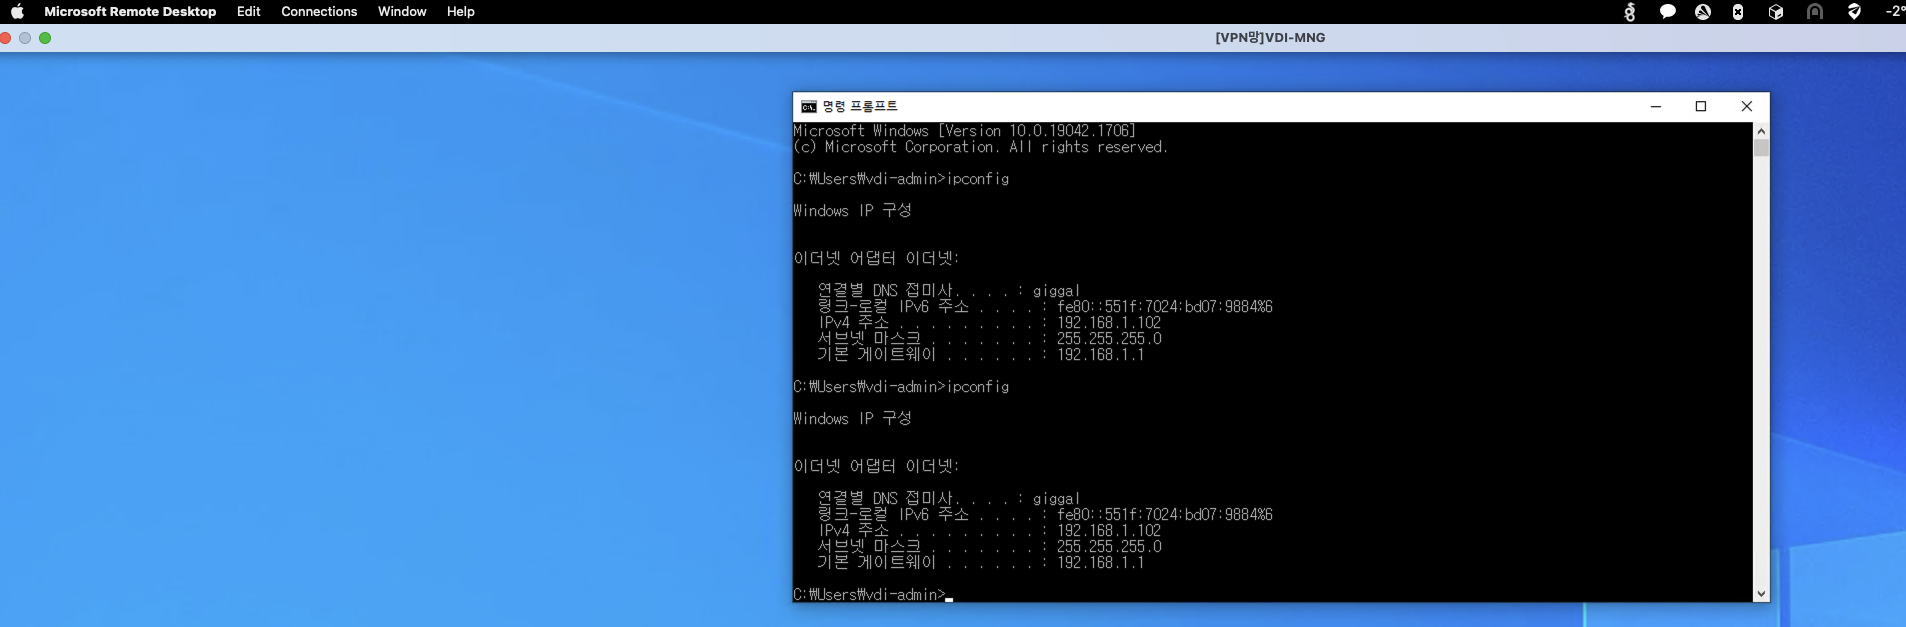Maximize the command prompt window
Image resolution: width=1906 pixels, height=627 pixels.
pos(1701,107)
